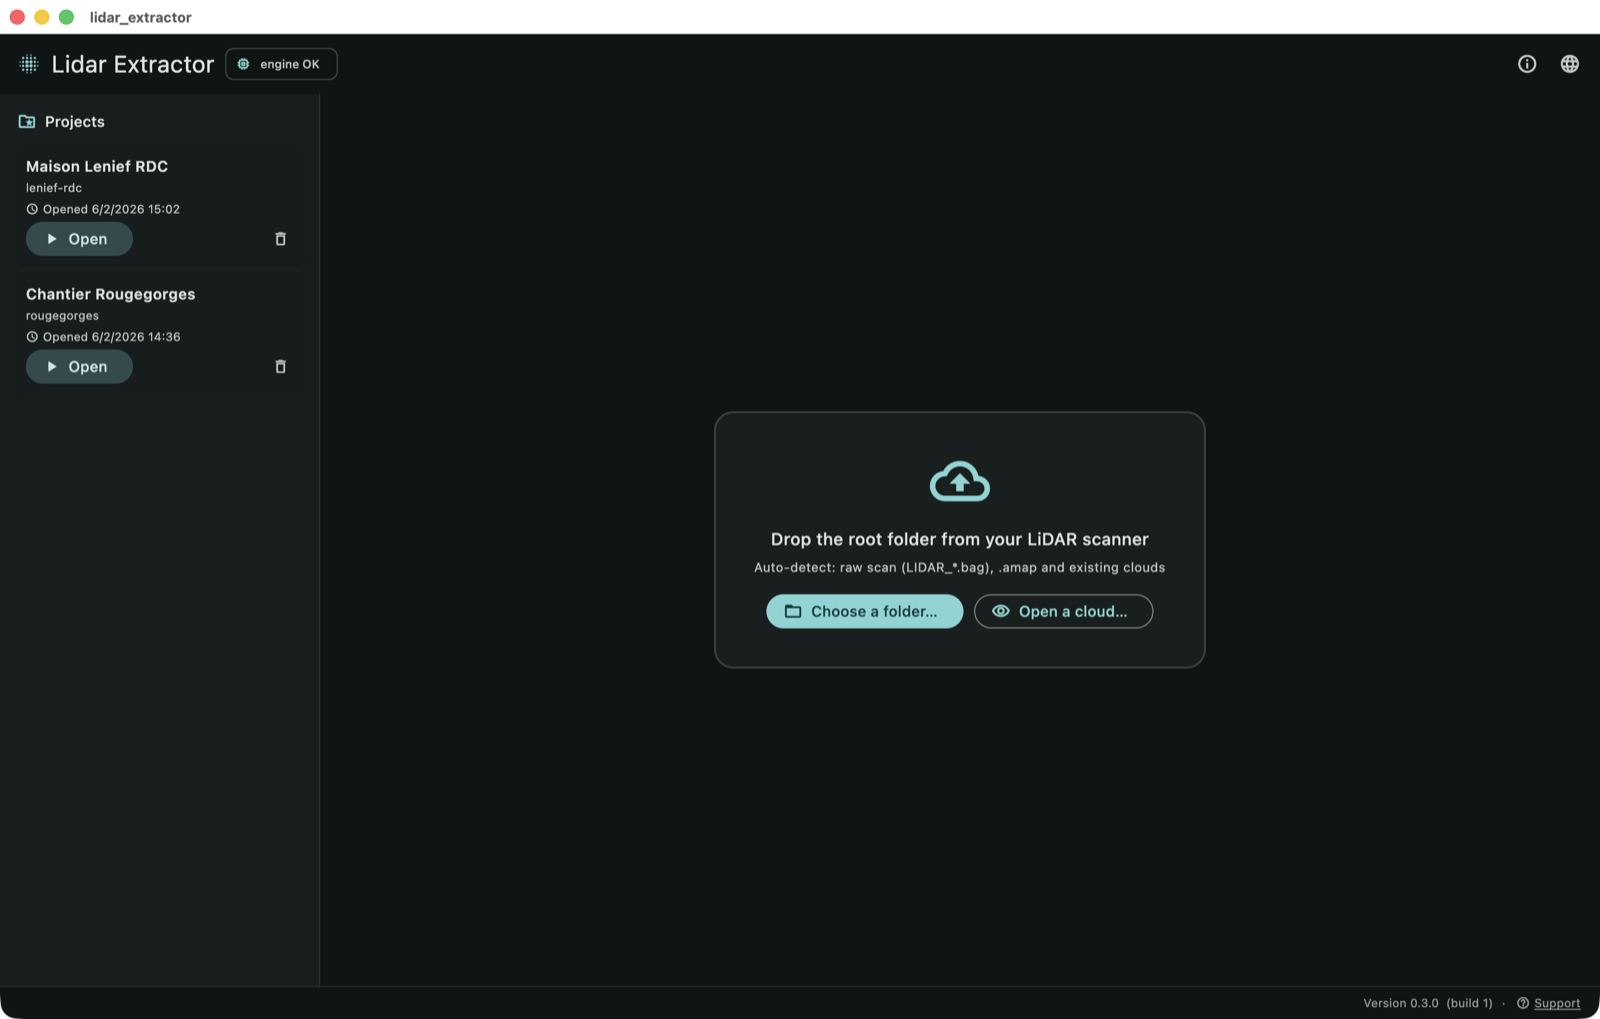Minimize window with the yellow button
Image resolution: width=1600 pixels, height=1019 pixels.
coord(42,17)
